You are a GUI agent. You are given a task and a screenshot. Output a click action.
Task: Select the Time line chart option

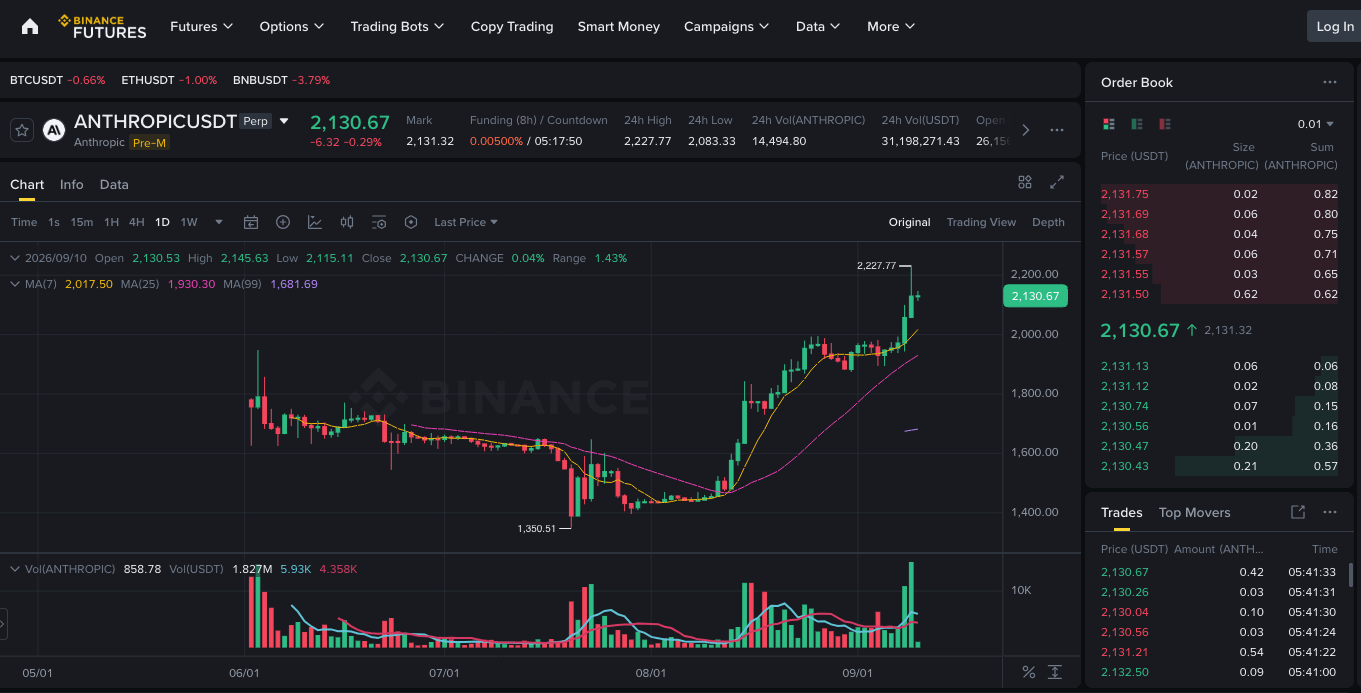pyautogui.click(x=24, y=222)
